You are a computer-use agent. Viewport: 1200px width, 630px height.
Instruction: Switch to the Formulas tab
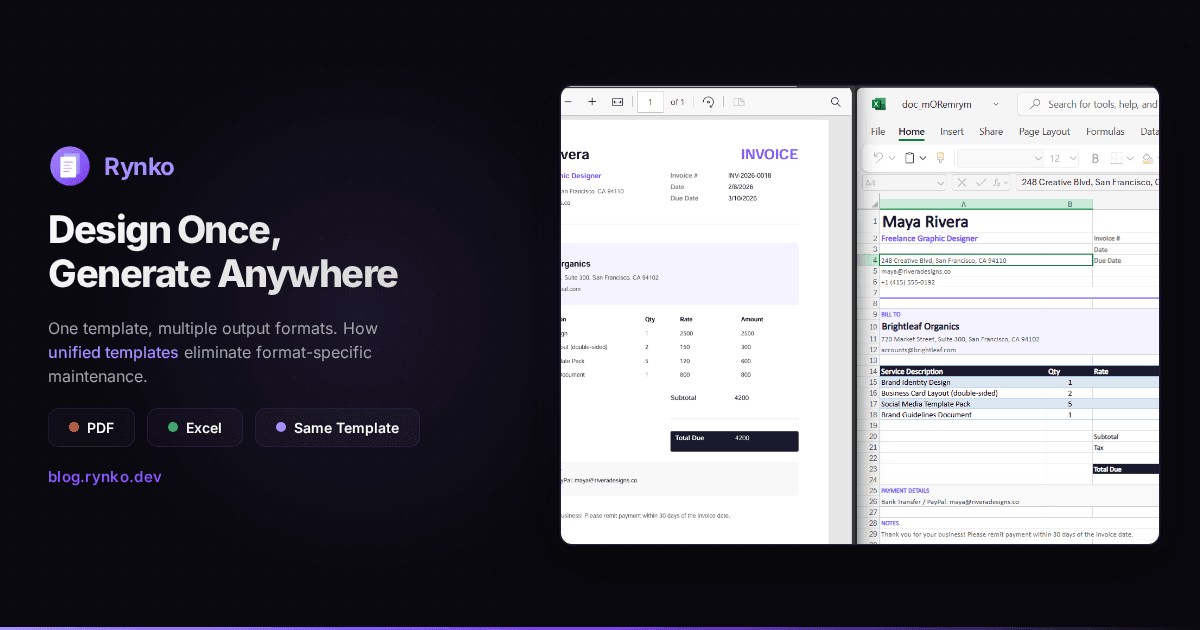click(x=1105, y=131)
